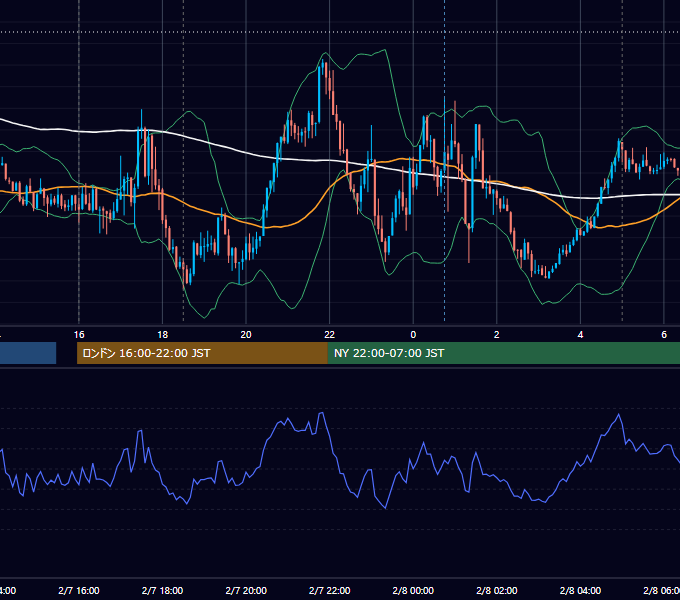Click the "2/8 02:00" date label
Image resolution: width=680 pixels, height=600 pixels.
(497, 591)
